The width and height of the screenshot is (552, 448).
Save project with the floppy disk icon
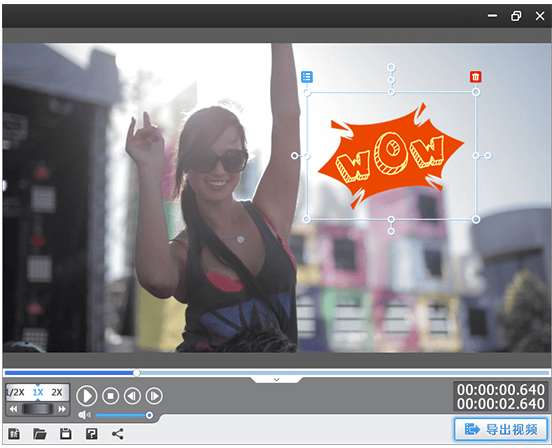[x=65, y=434]
